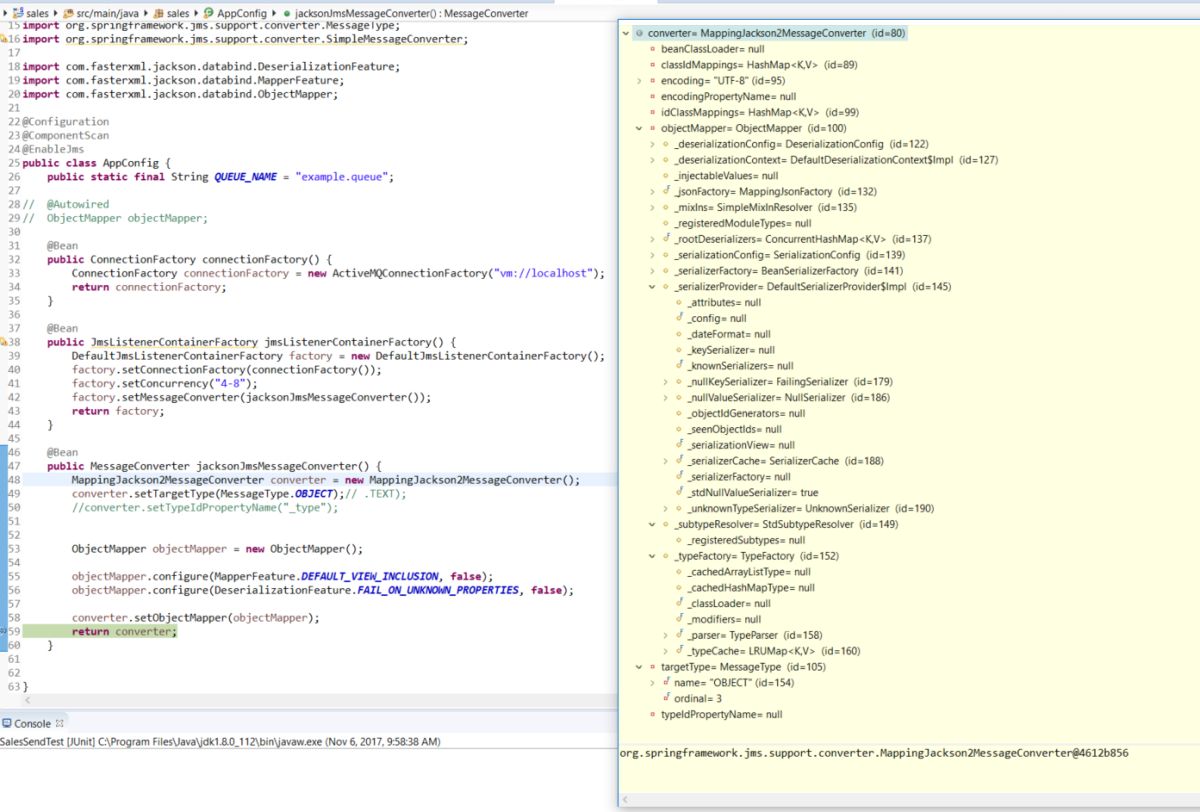
Task: Select the _registeredSubtypes= null row
Action: tap(745, 540)
